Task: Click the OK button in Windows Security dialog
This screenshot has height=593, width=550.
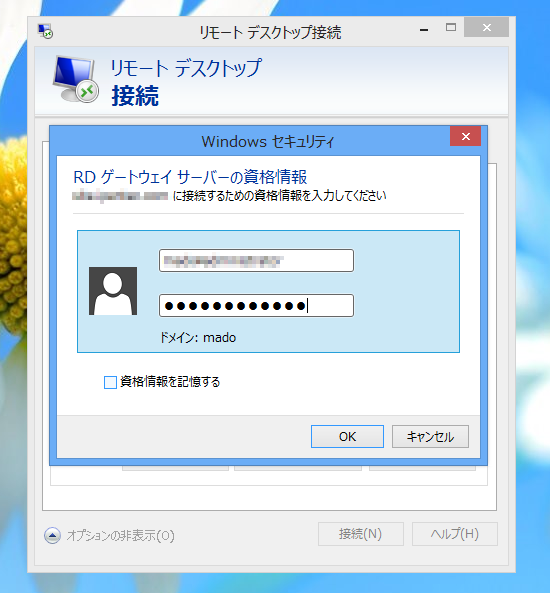Action: pos(347,436)
